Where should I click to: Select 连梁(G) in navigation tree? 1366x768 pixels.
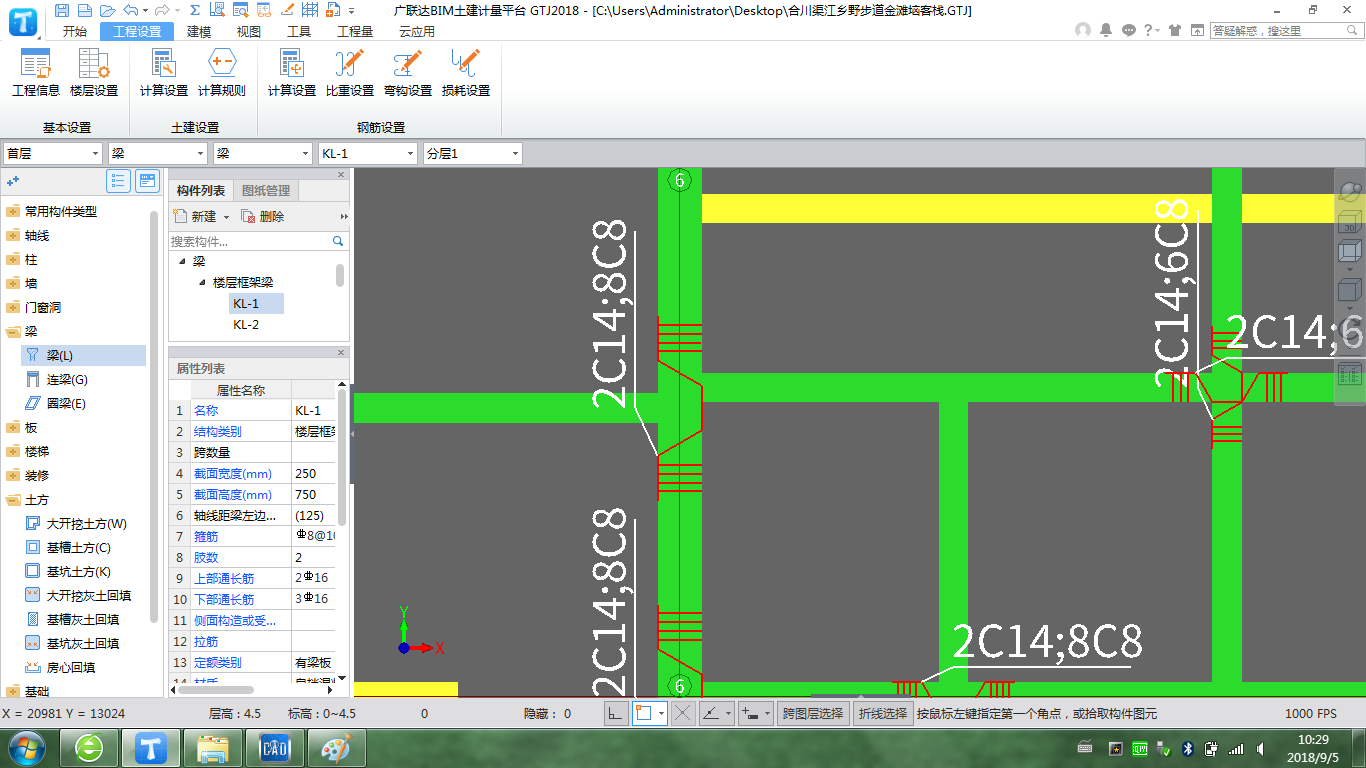coord(67,380)
